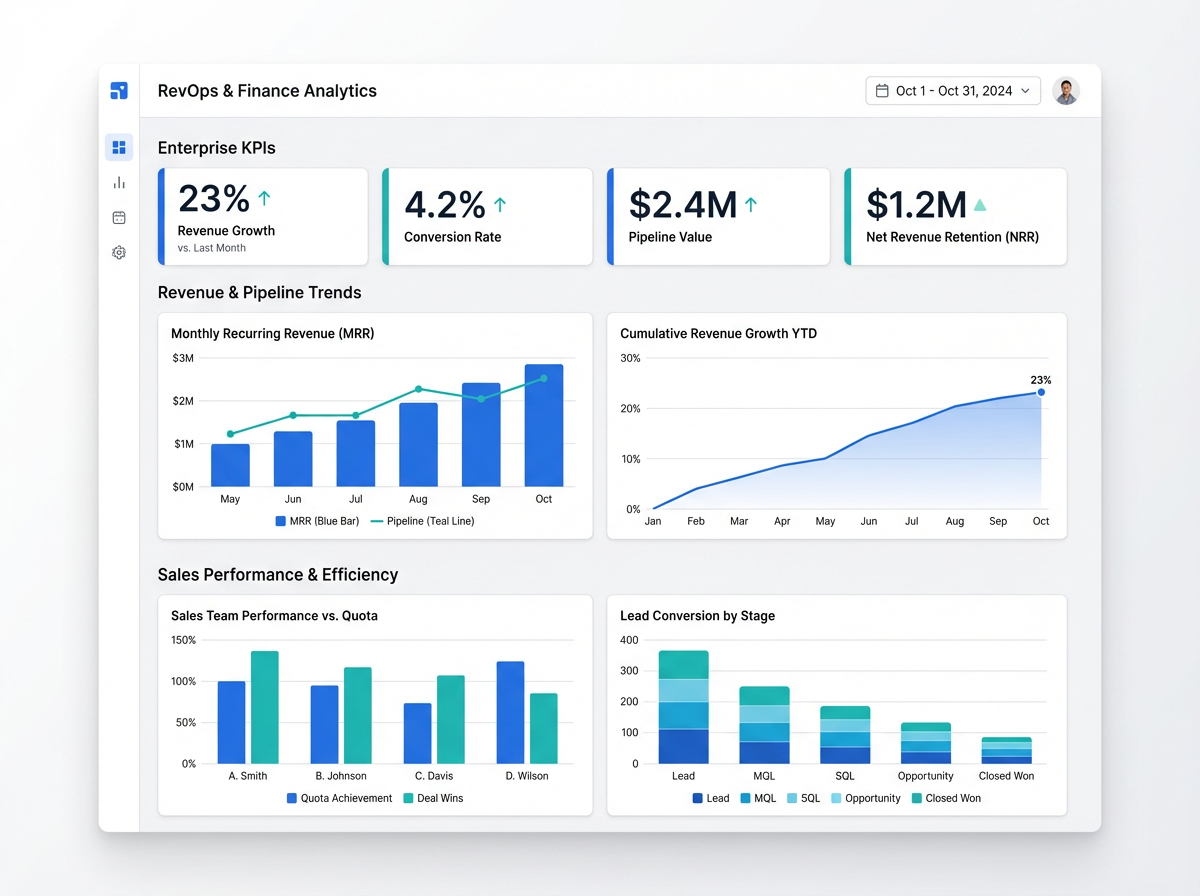Click the app logo in sidebar
This screenshot has height=896, width=1200.
point(119,91)
